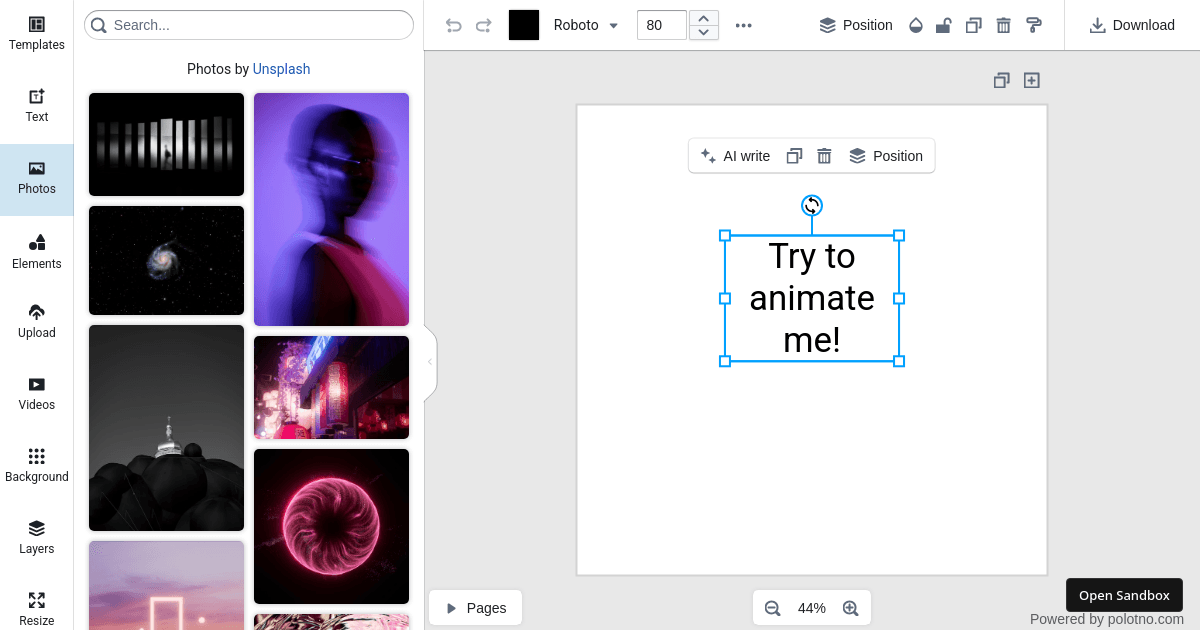Open the Videos panel
Image resolution: width=1200 pixels, height=630 pixels.
tap(36, 392)
